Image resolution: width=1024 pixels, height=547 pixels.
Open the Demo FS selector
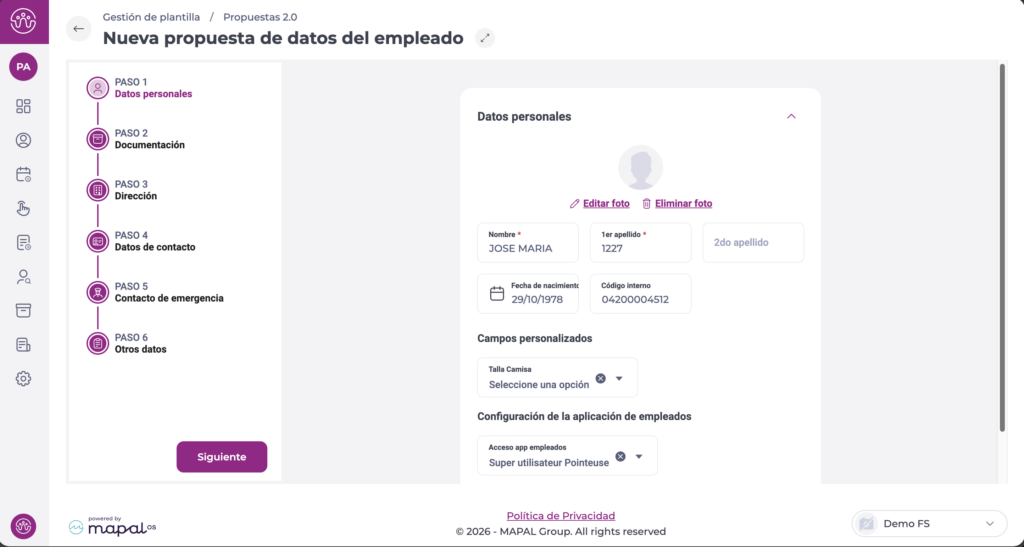[929, 523]
